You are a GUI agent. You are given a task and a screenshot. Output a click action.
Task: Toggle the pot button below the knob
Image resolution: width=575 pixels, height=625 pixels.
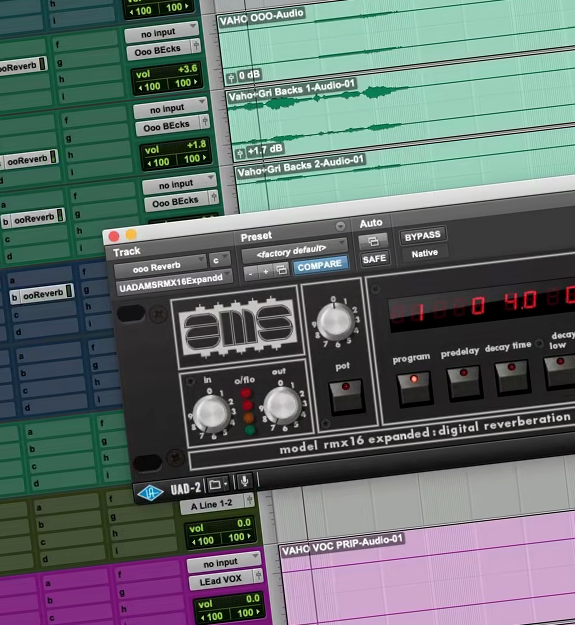tap(346, 396)
